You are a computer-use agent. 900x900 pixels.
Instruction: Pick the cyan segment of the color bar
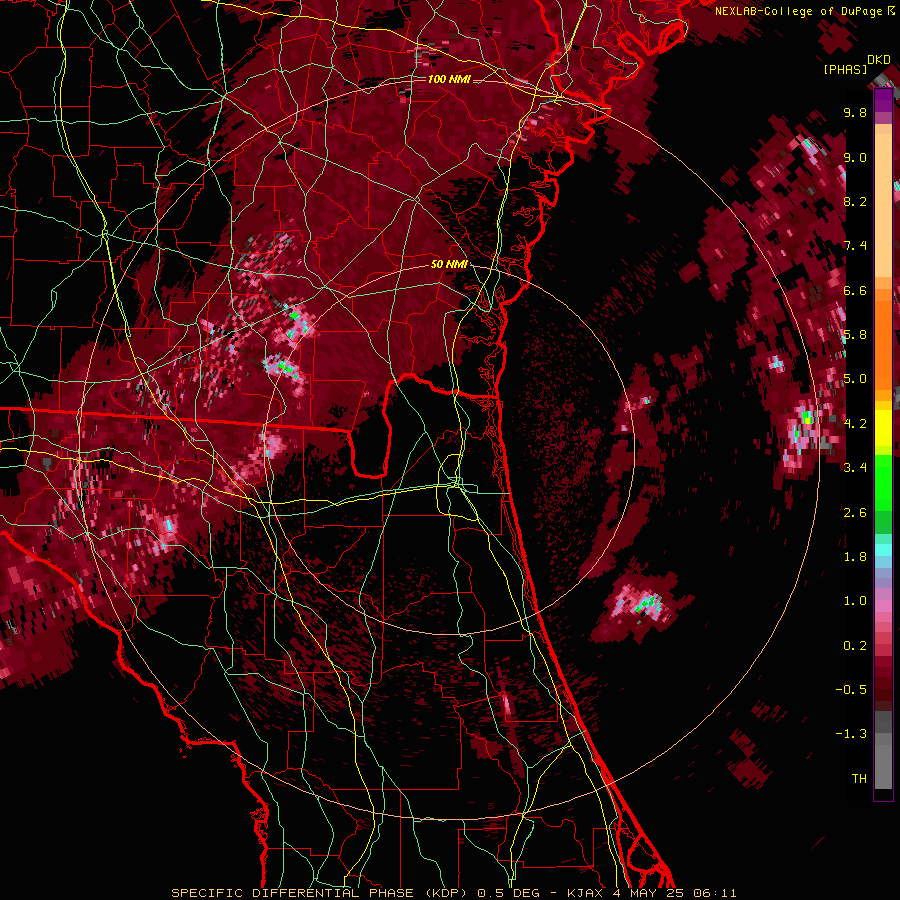click(884, 549)
